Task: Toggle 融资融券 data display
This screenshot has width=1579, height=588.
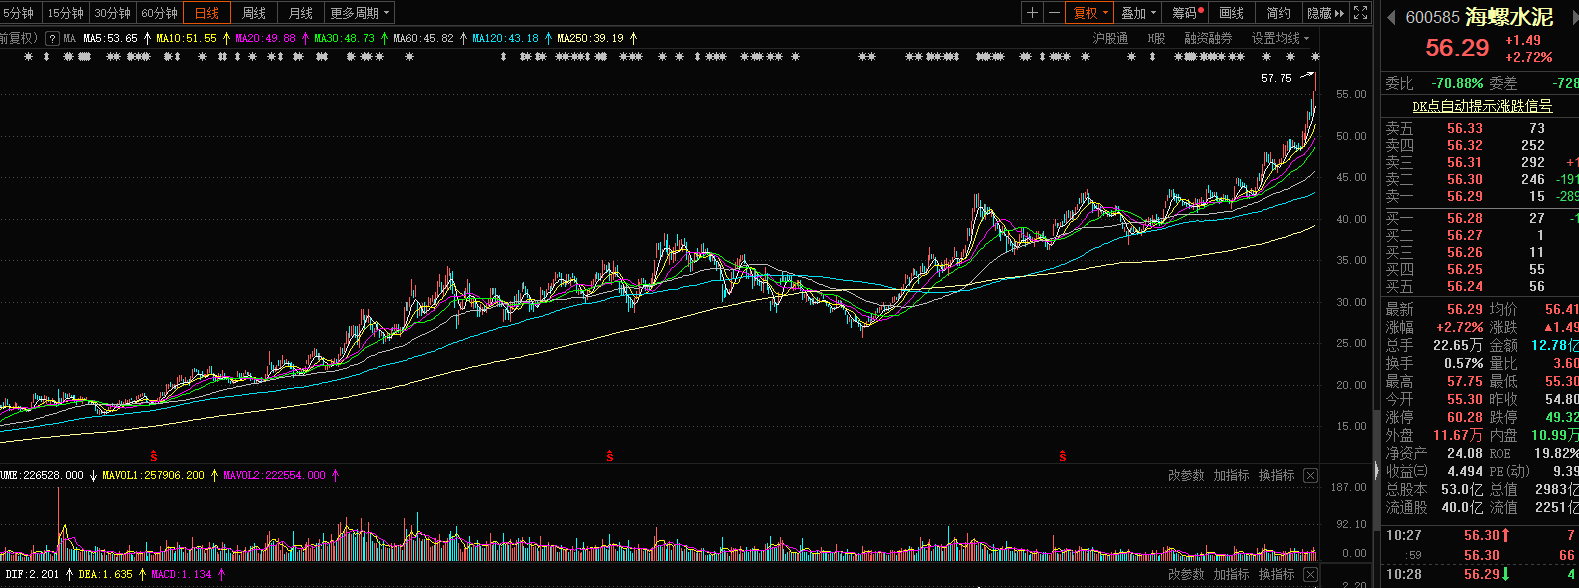Action: (x=1208, y=38)
